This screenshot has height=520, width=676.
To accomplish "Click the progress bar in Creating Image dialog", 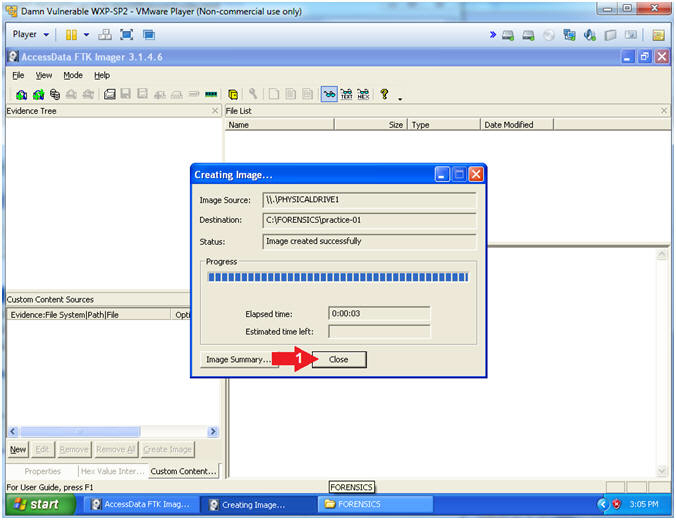I will [x=338, y=277].
